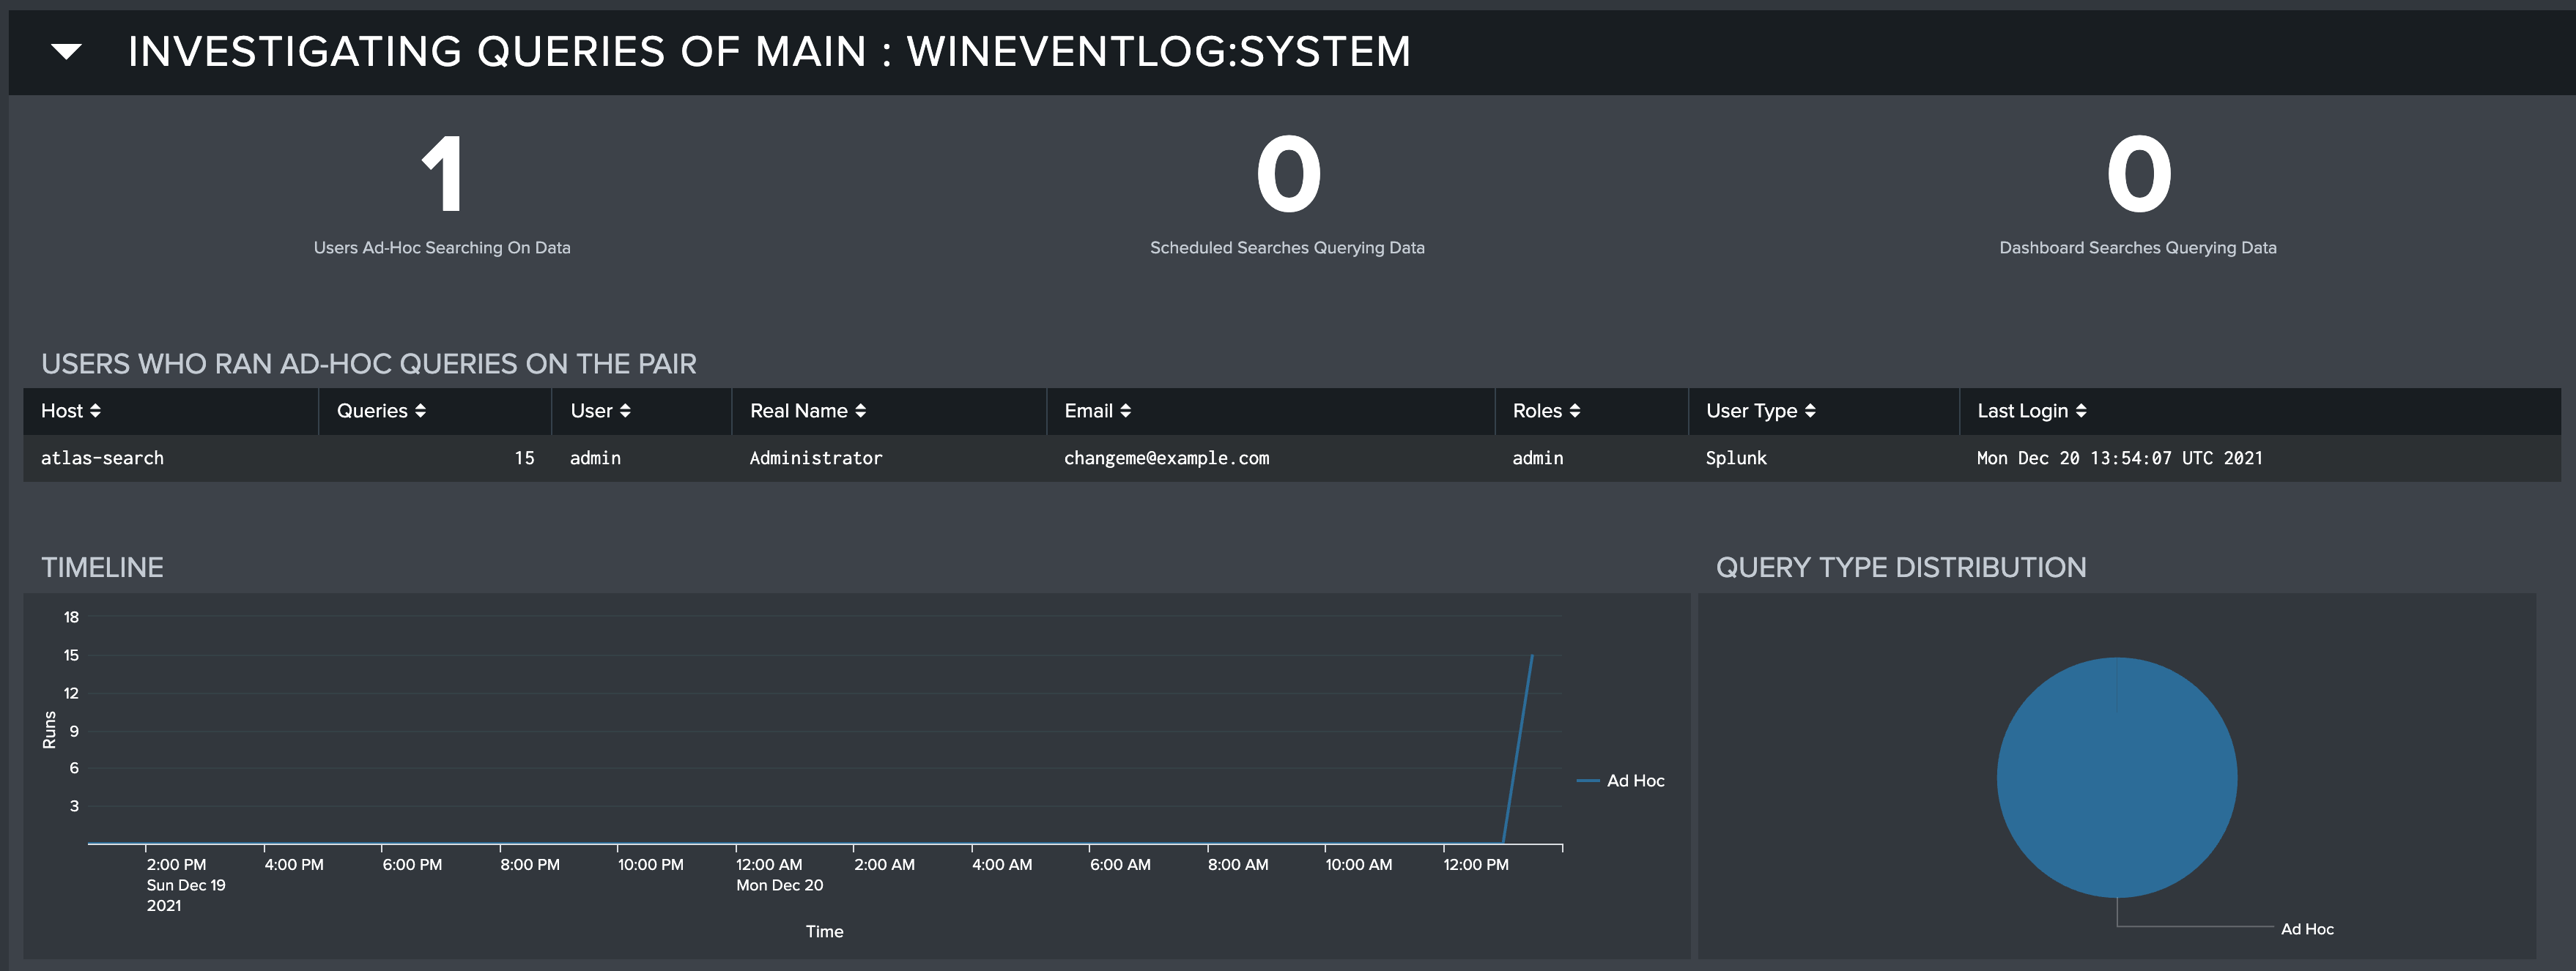The width and height of the screenshot is (2576, 971).
Task: Click the atlas-search host cell
Action: point(102,458)
